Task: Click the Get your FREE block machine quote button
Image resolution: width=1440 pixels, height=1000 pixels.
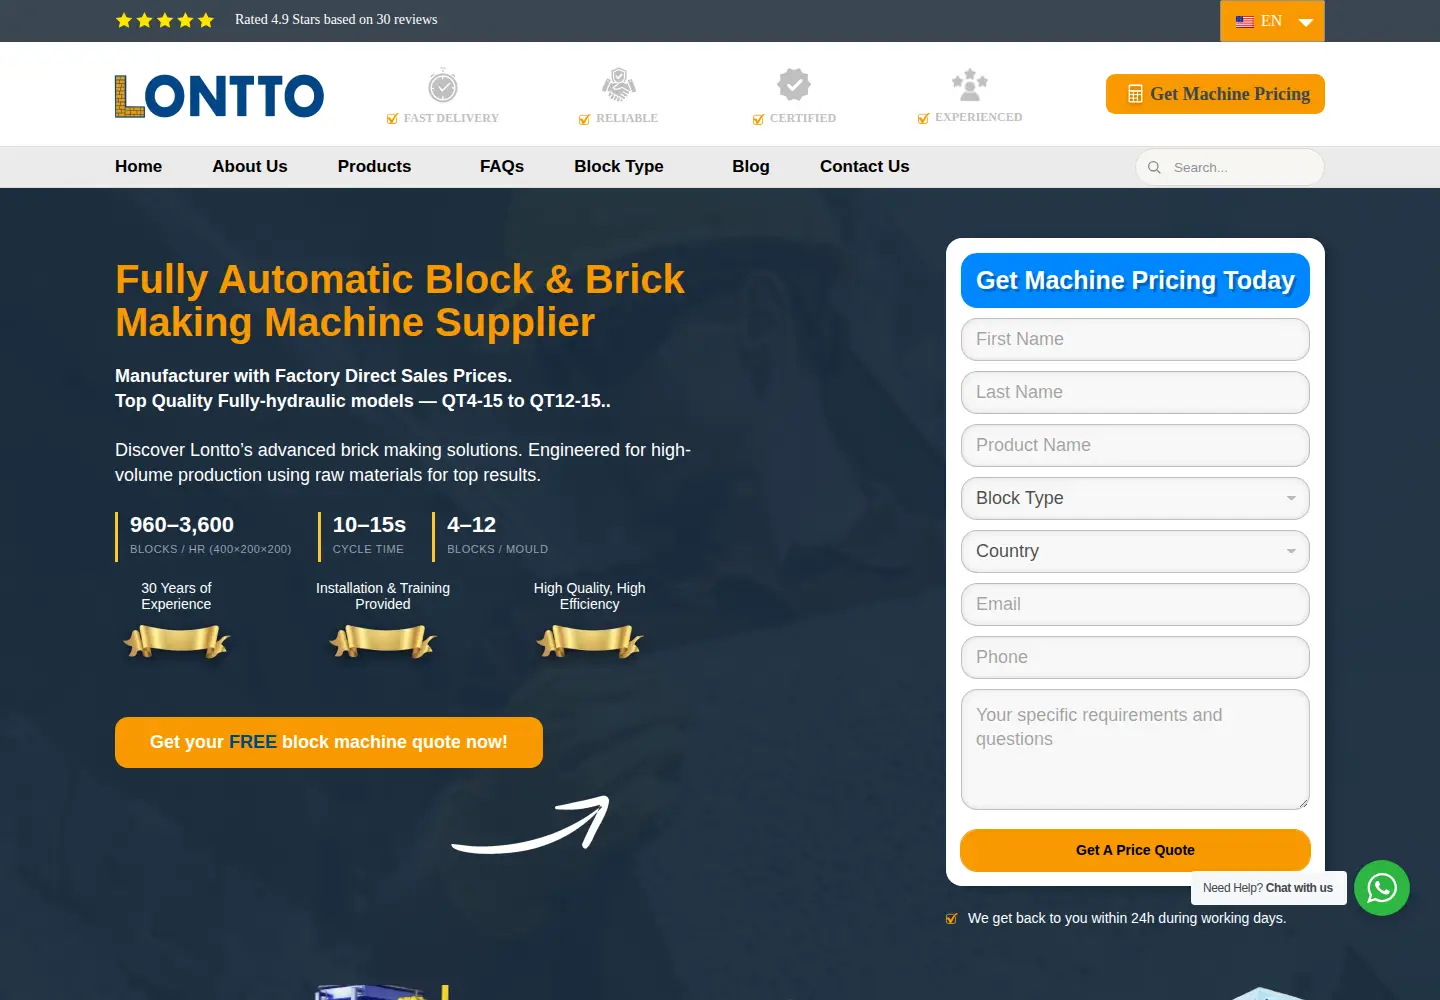Action: (329, 742)
